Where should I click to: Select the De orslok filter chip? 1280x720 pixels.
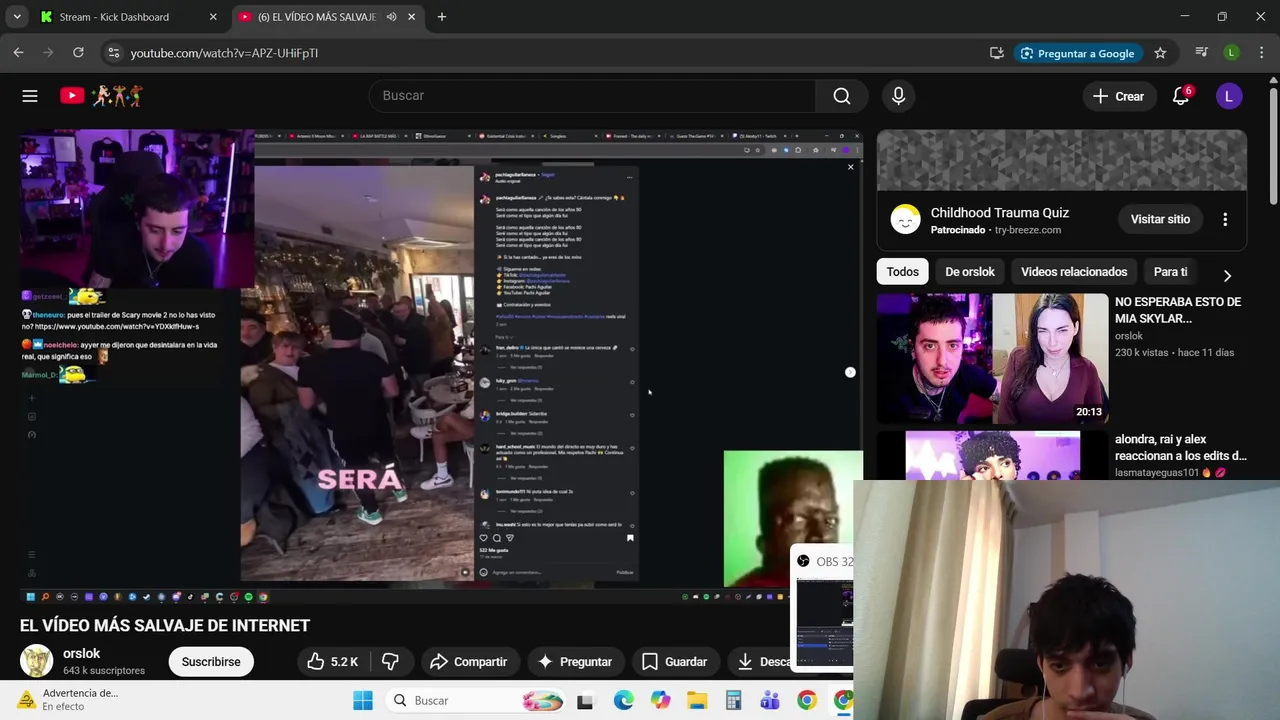coord(970,272)
